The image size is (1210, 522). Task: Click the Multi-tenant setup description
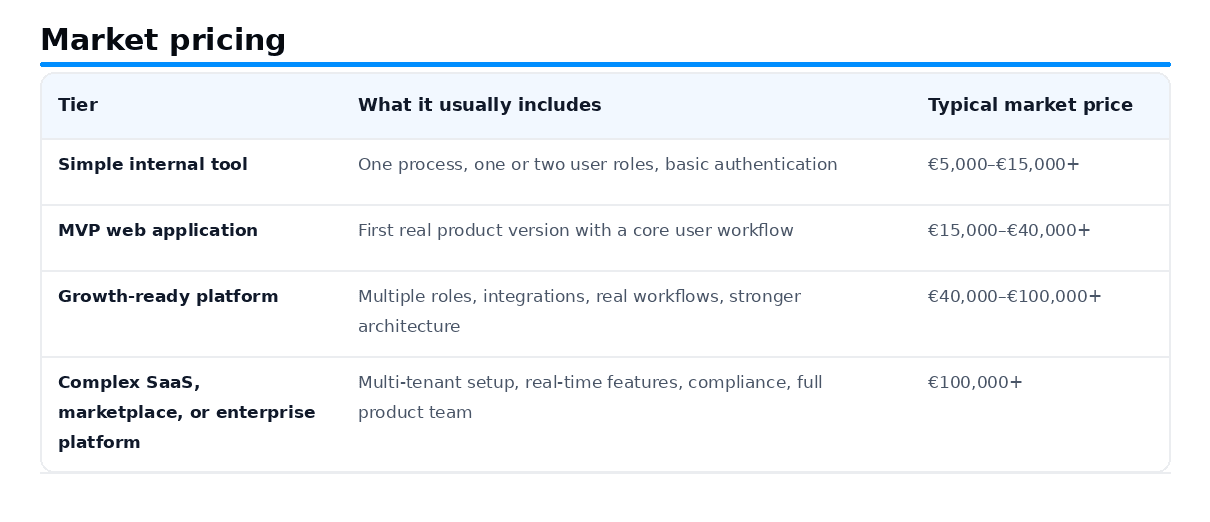pos(590,397)
